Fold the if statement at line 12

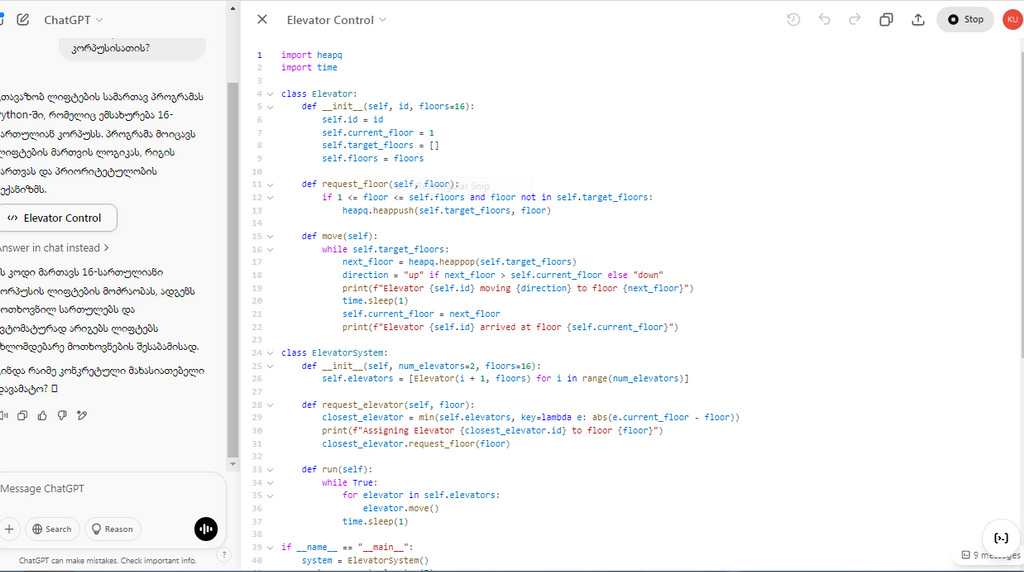tap(270, 197)
